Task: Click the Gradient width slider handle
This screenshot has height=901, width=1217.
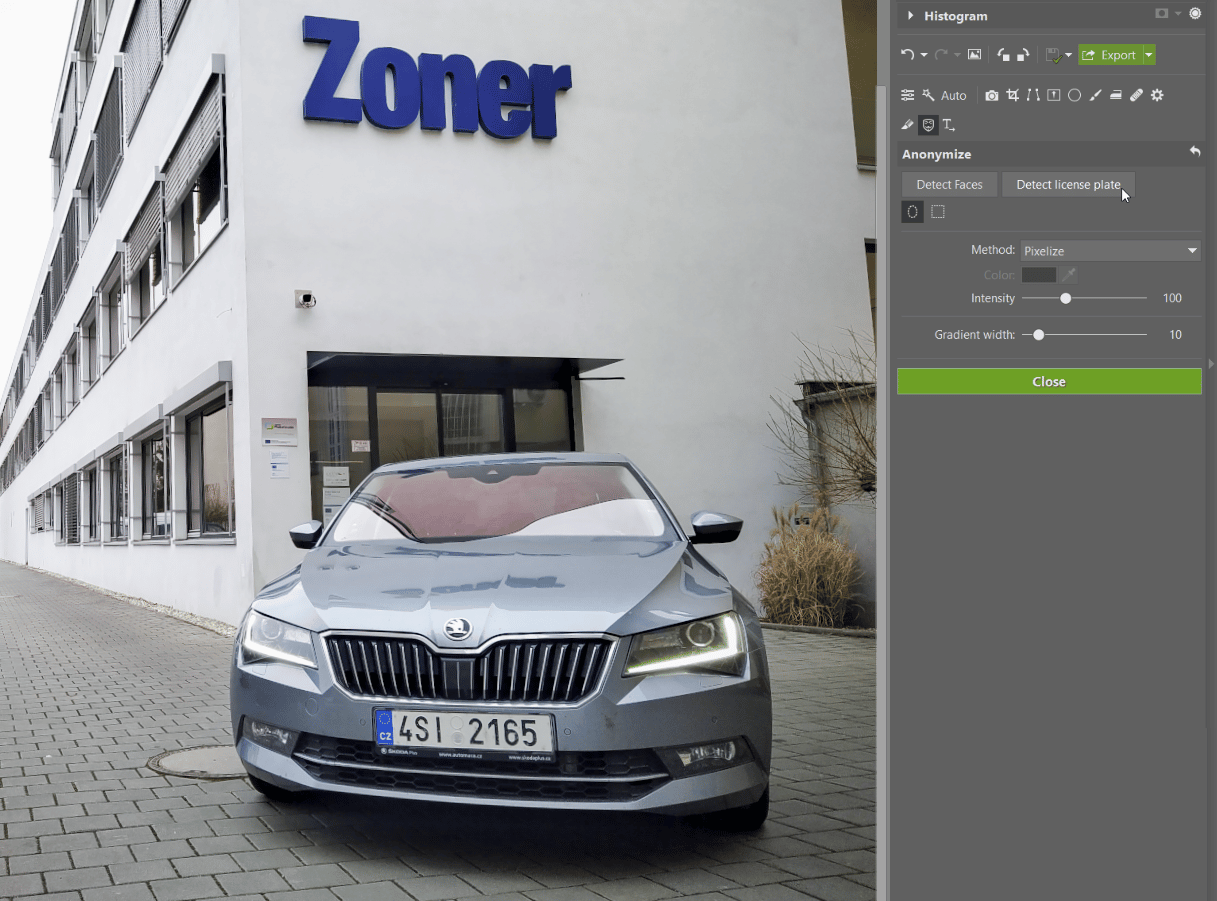Action: point(1039,335)
